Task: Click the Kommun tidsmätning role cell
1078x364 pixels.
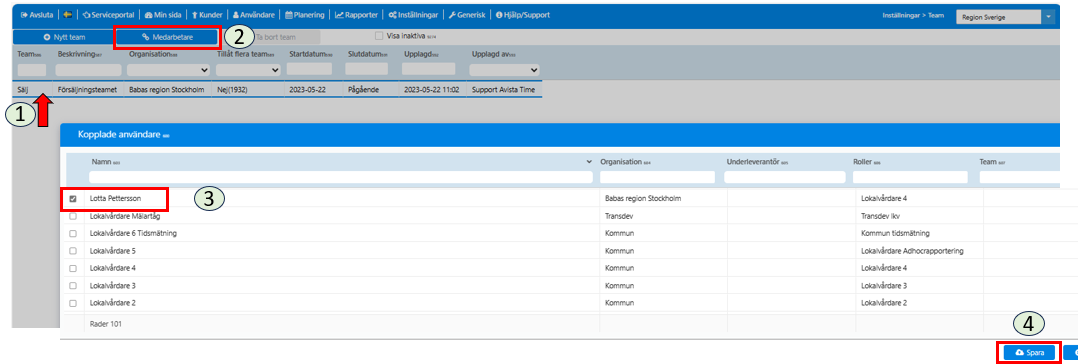Action: point(895,233)
